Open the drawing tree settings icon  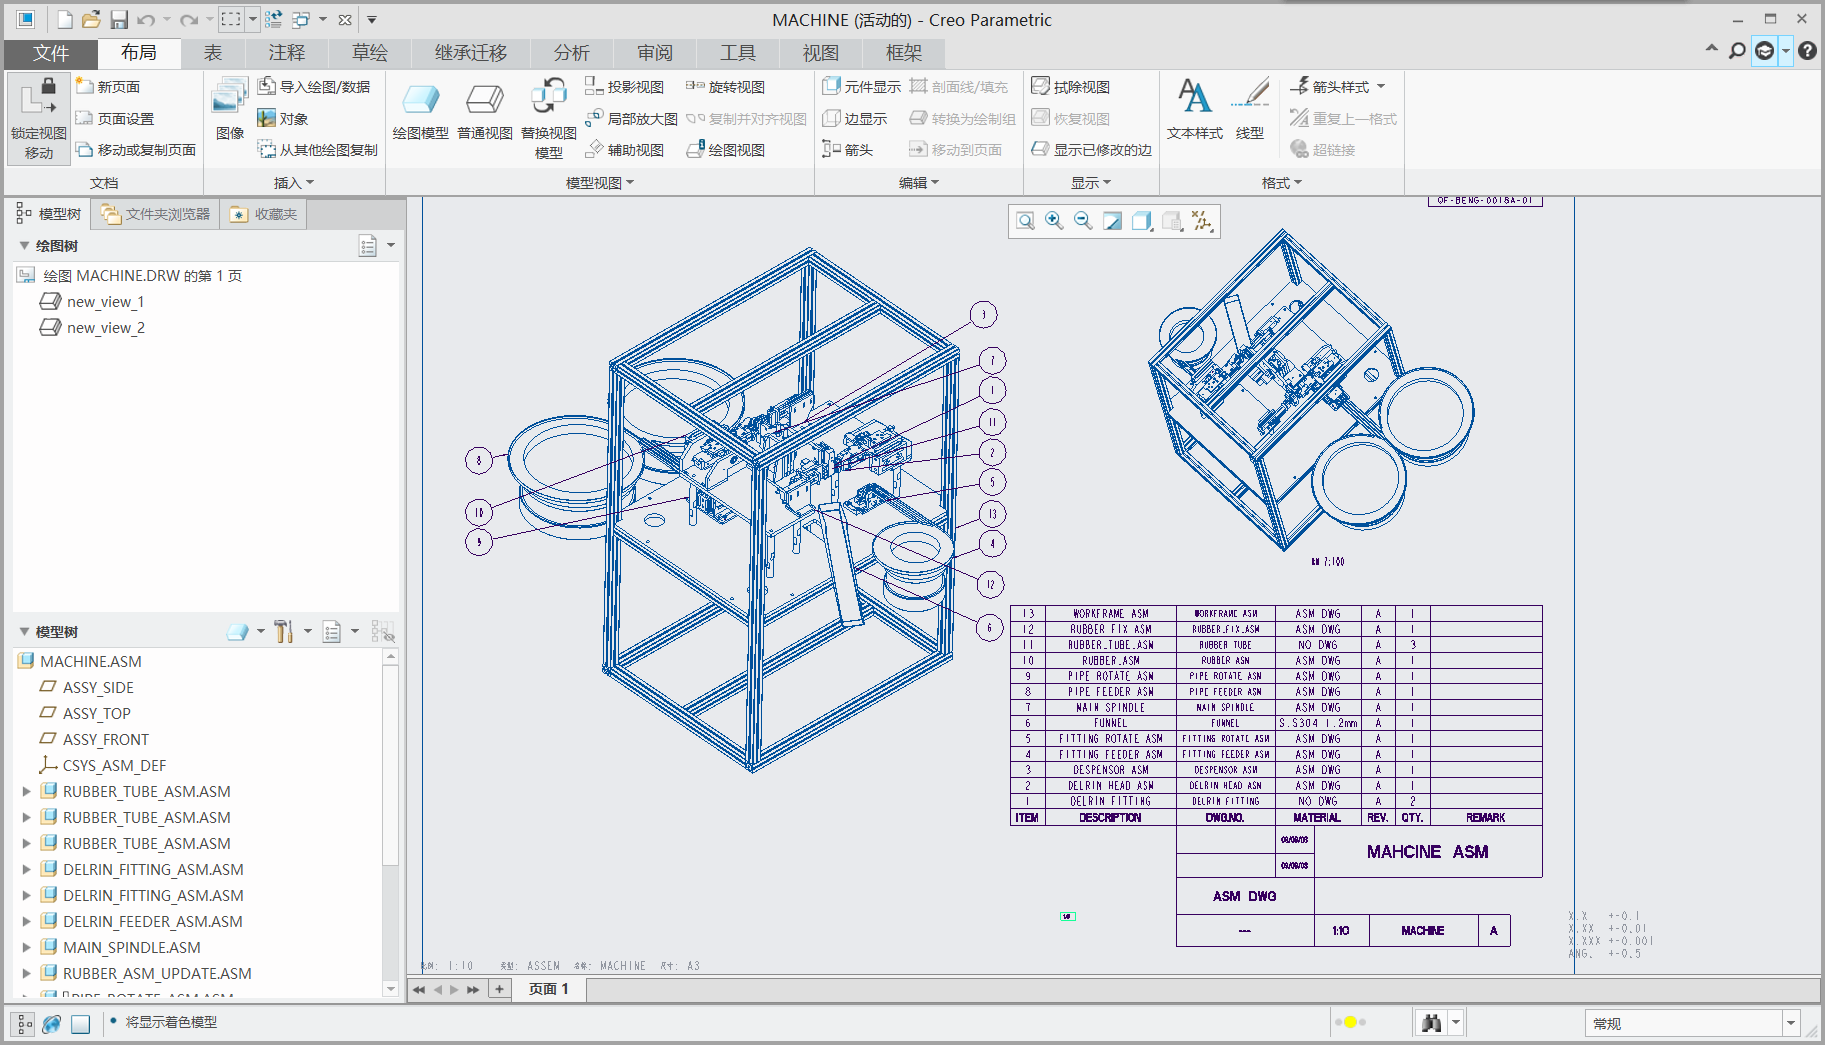click(x=368, y=246)
